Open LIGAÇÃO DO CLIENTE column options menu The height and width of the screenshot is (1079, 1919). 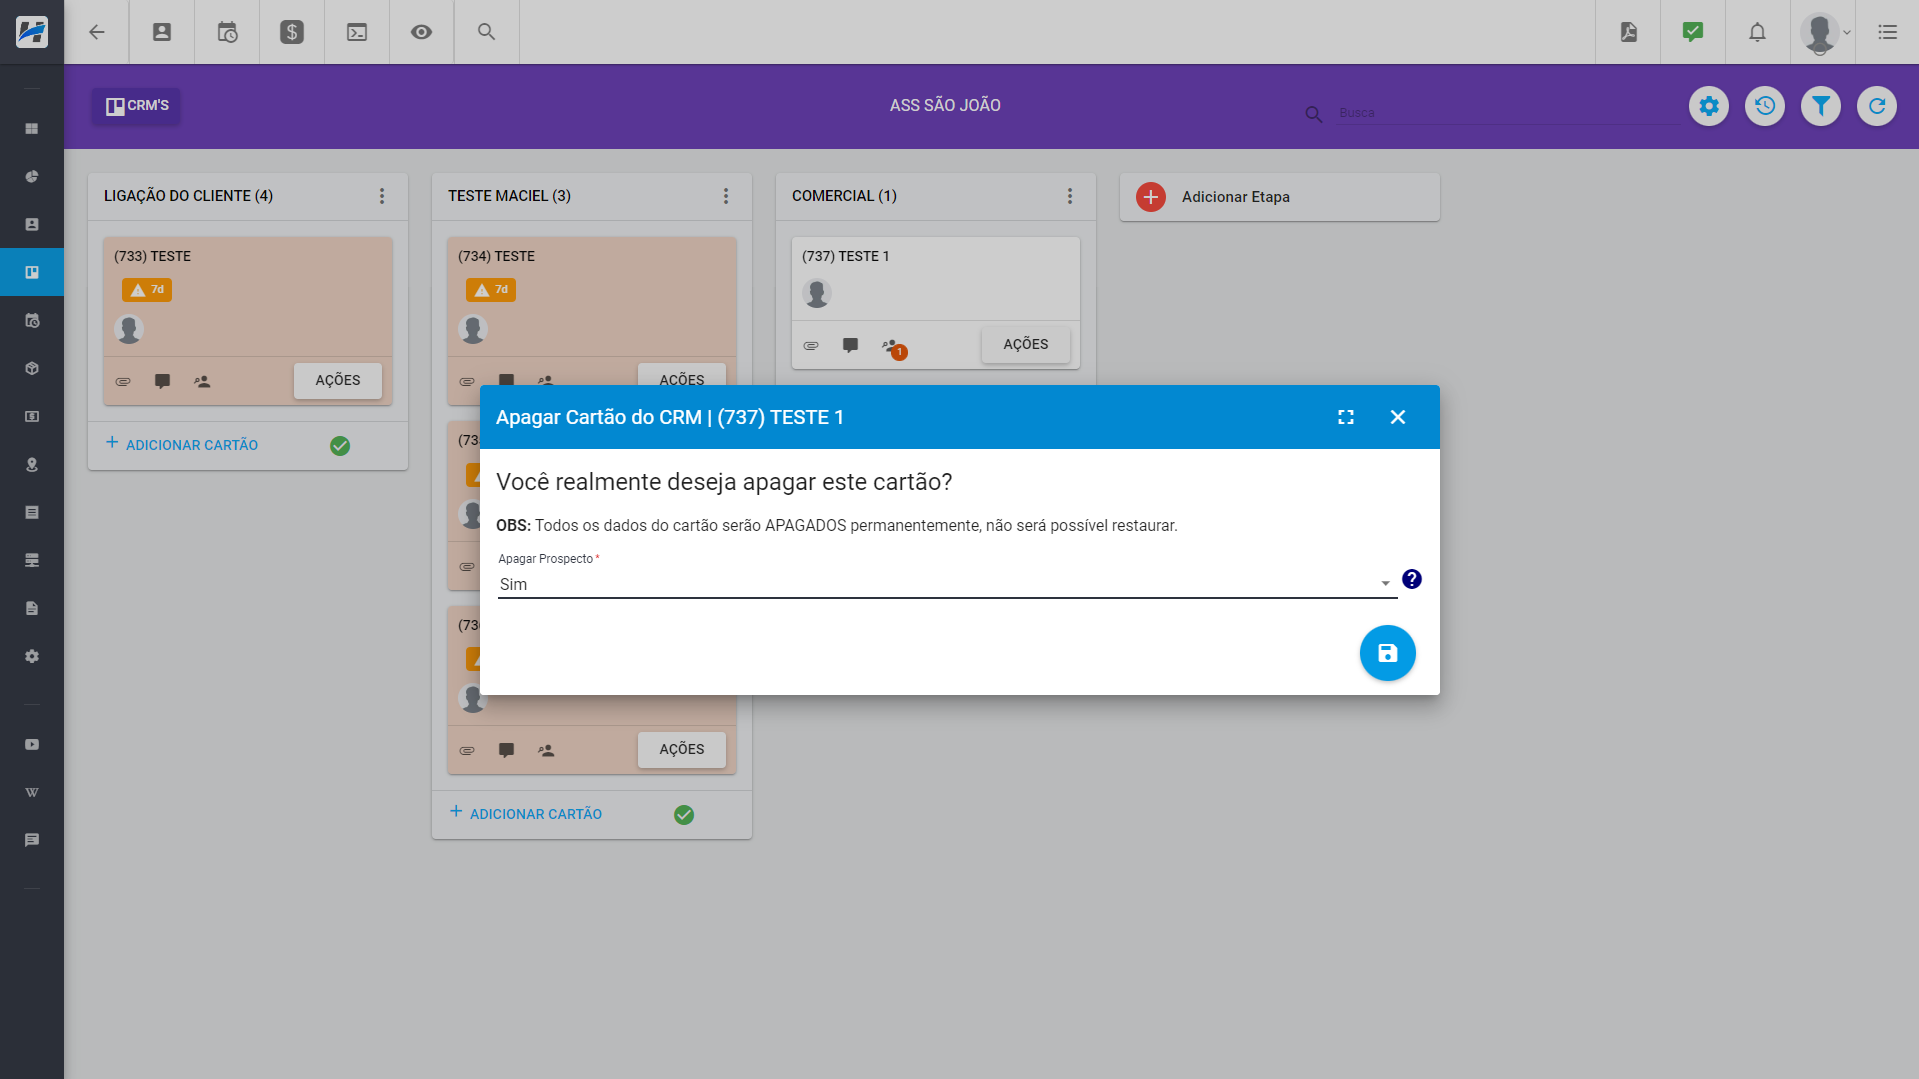pos(382,196)
